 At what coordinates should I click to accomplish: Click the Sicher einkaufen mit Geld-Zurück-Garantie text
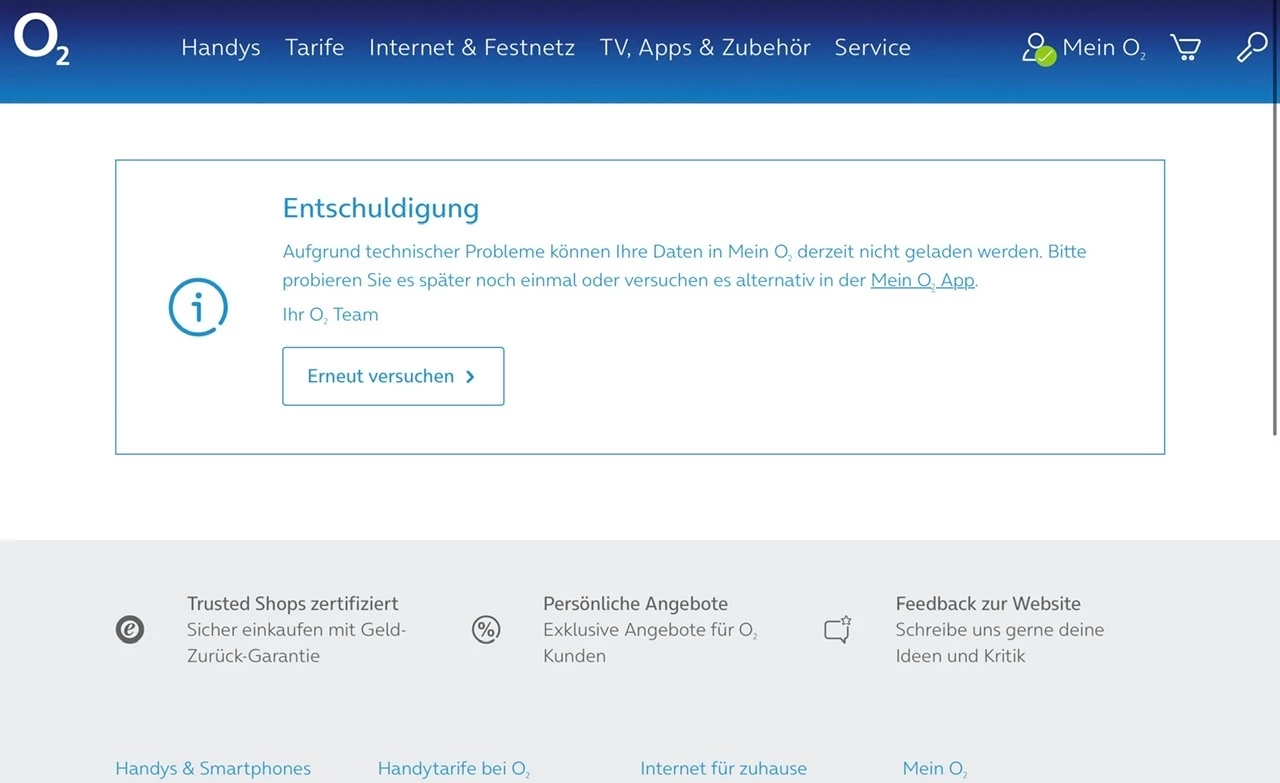(297, 643)
